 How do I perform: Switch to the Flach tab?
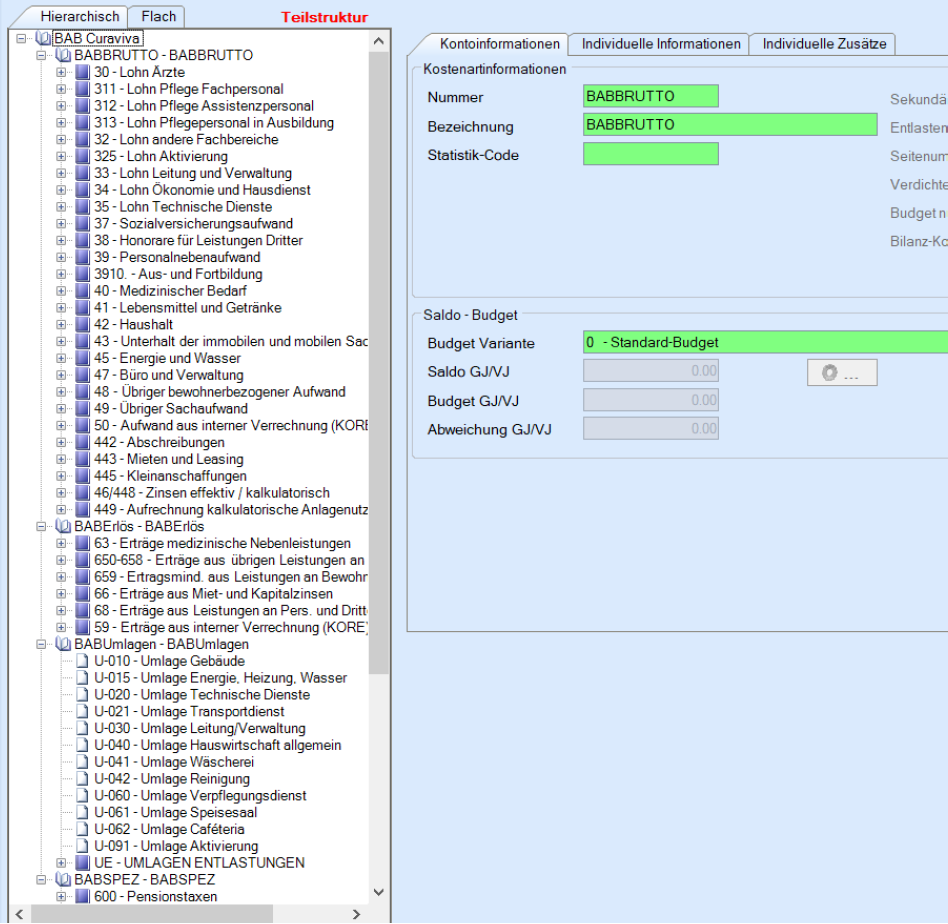(x=158, y=17)
